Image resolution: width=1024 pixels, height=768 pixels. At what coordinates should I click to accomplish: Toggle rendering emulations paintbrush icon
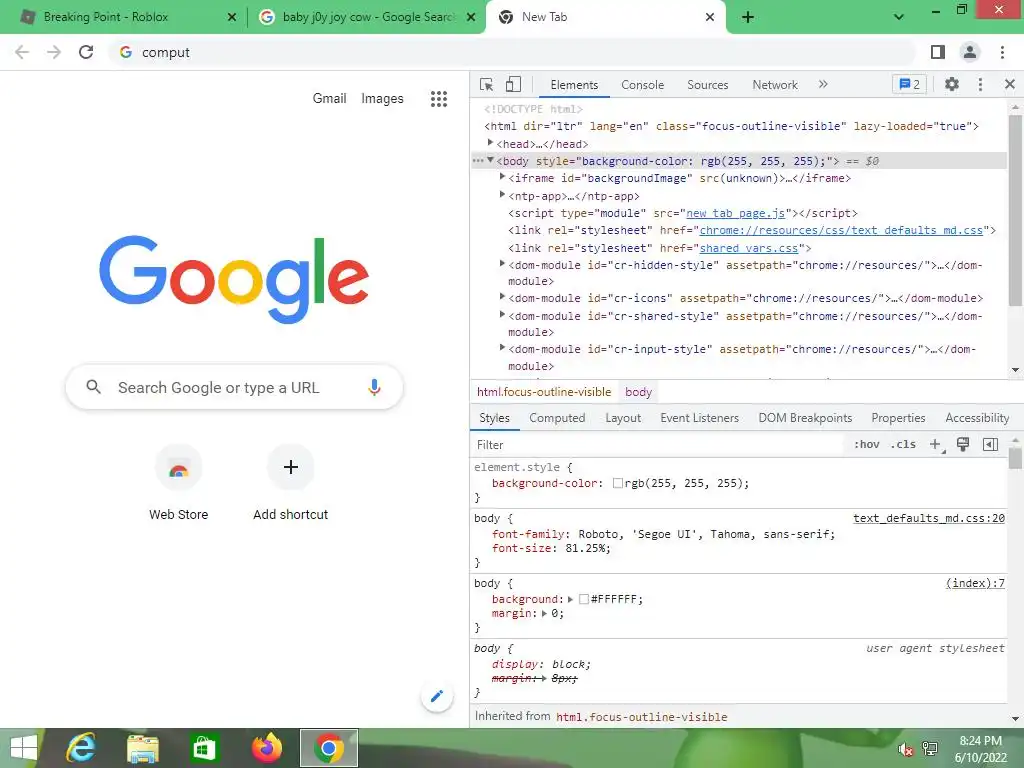[963, 445]
